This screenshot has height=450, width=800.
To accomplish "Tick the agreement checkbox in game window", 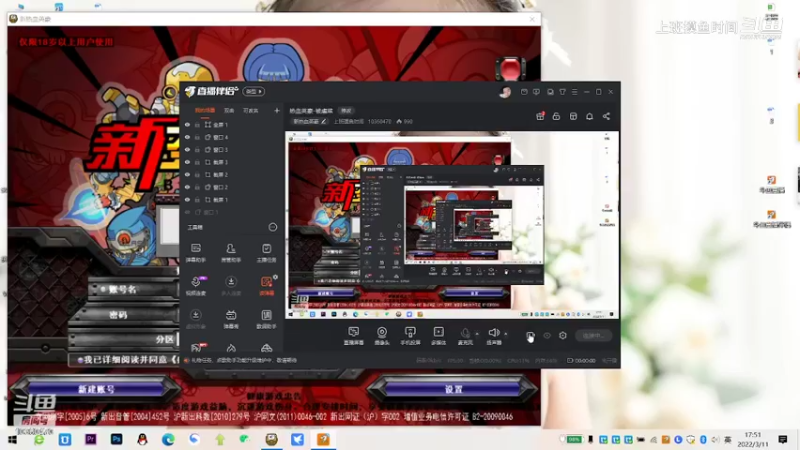I will (x=80, y=360).
